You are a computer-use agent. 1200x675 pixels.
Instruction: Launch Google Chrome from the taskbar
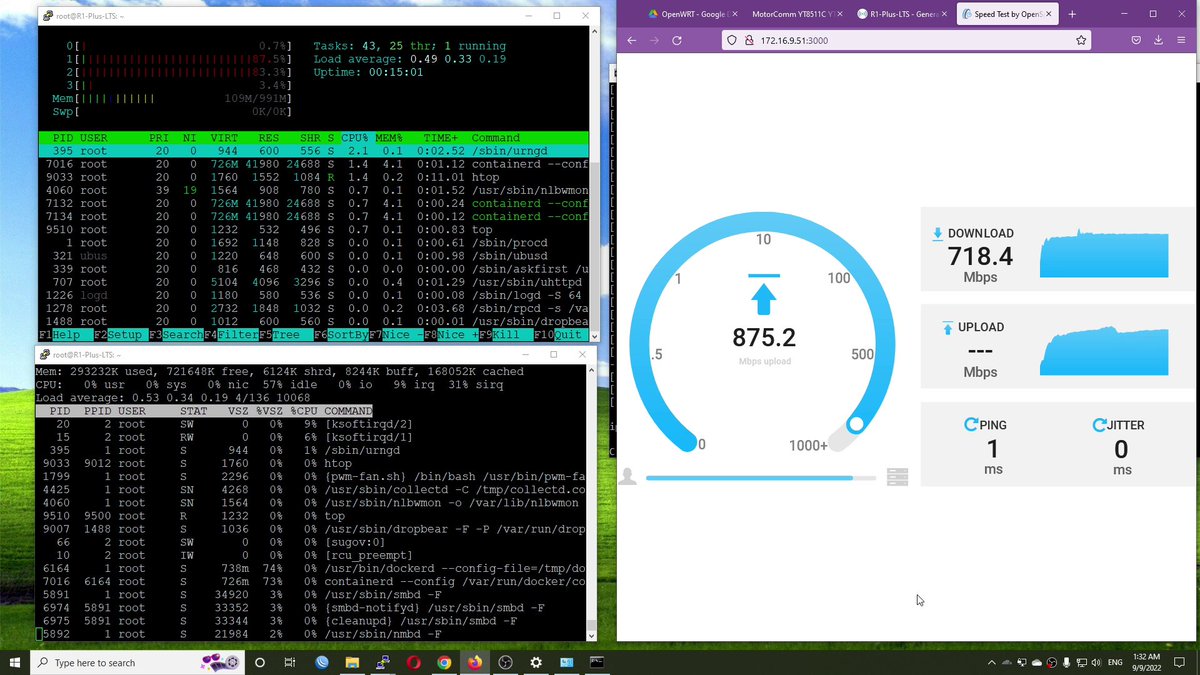click(444, 662)
